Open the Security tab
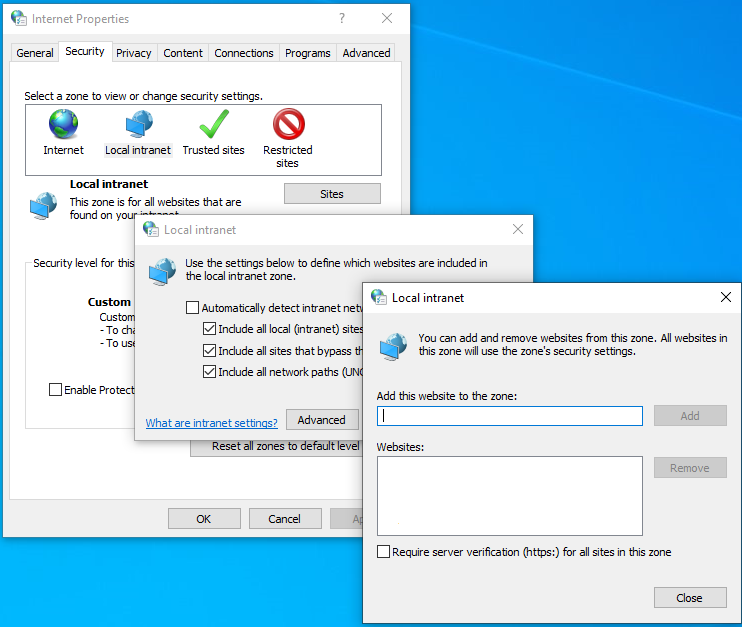The image size is (742, 627). (x=85, y=51)
